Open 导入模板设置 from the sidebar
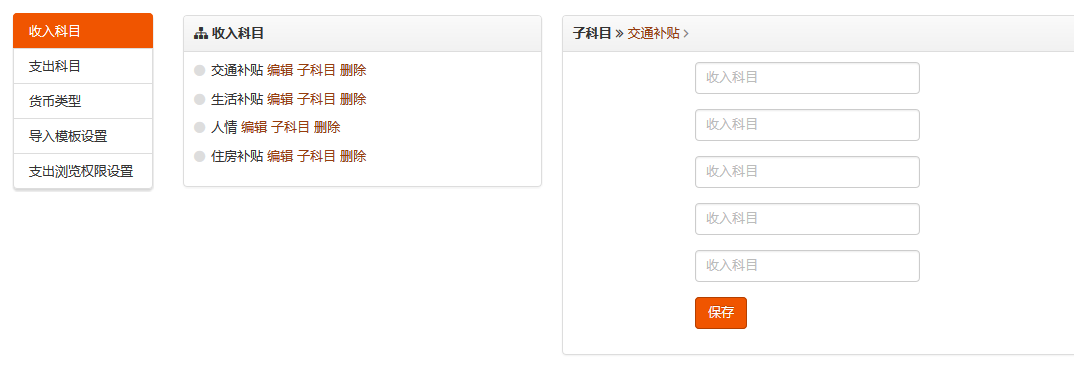Viewport: 1074px width, 372px height. tap(83, 136)
